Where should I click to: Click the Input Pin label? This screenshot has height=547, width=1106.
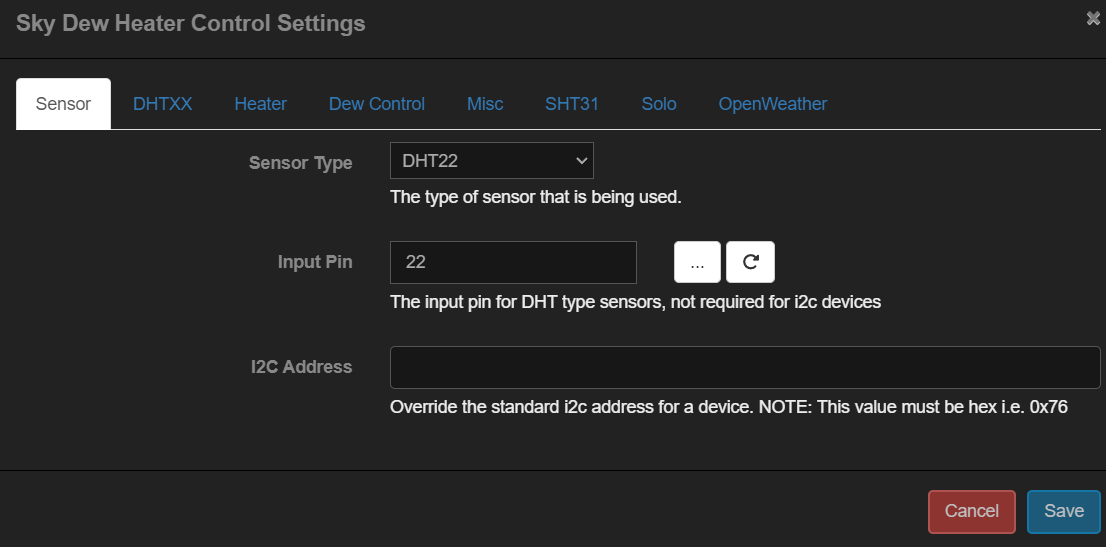point(314,262)
